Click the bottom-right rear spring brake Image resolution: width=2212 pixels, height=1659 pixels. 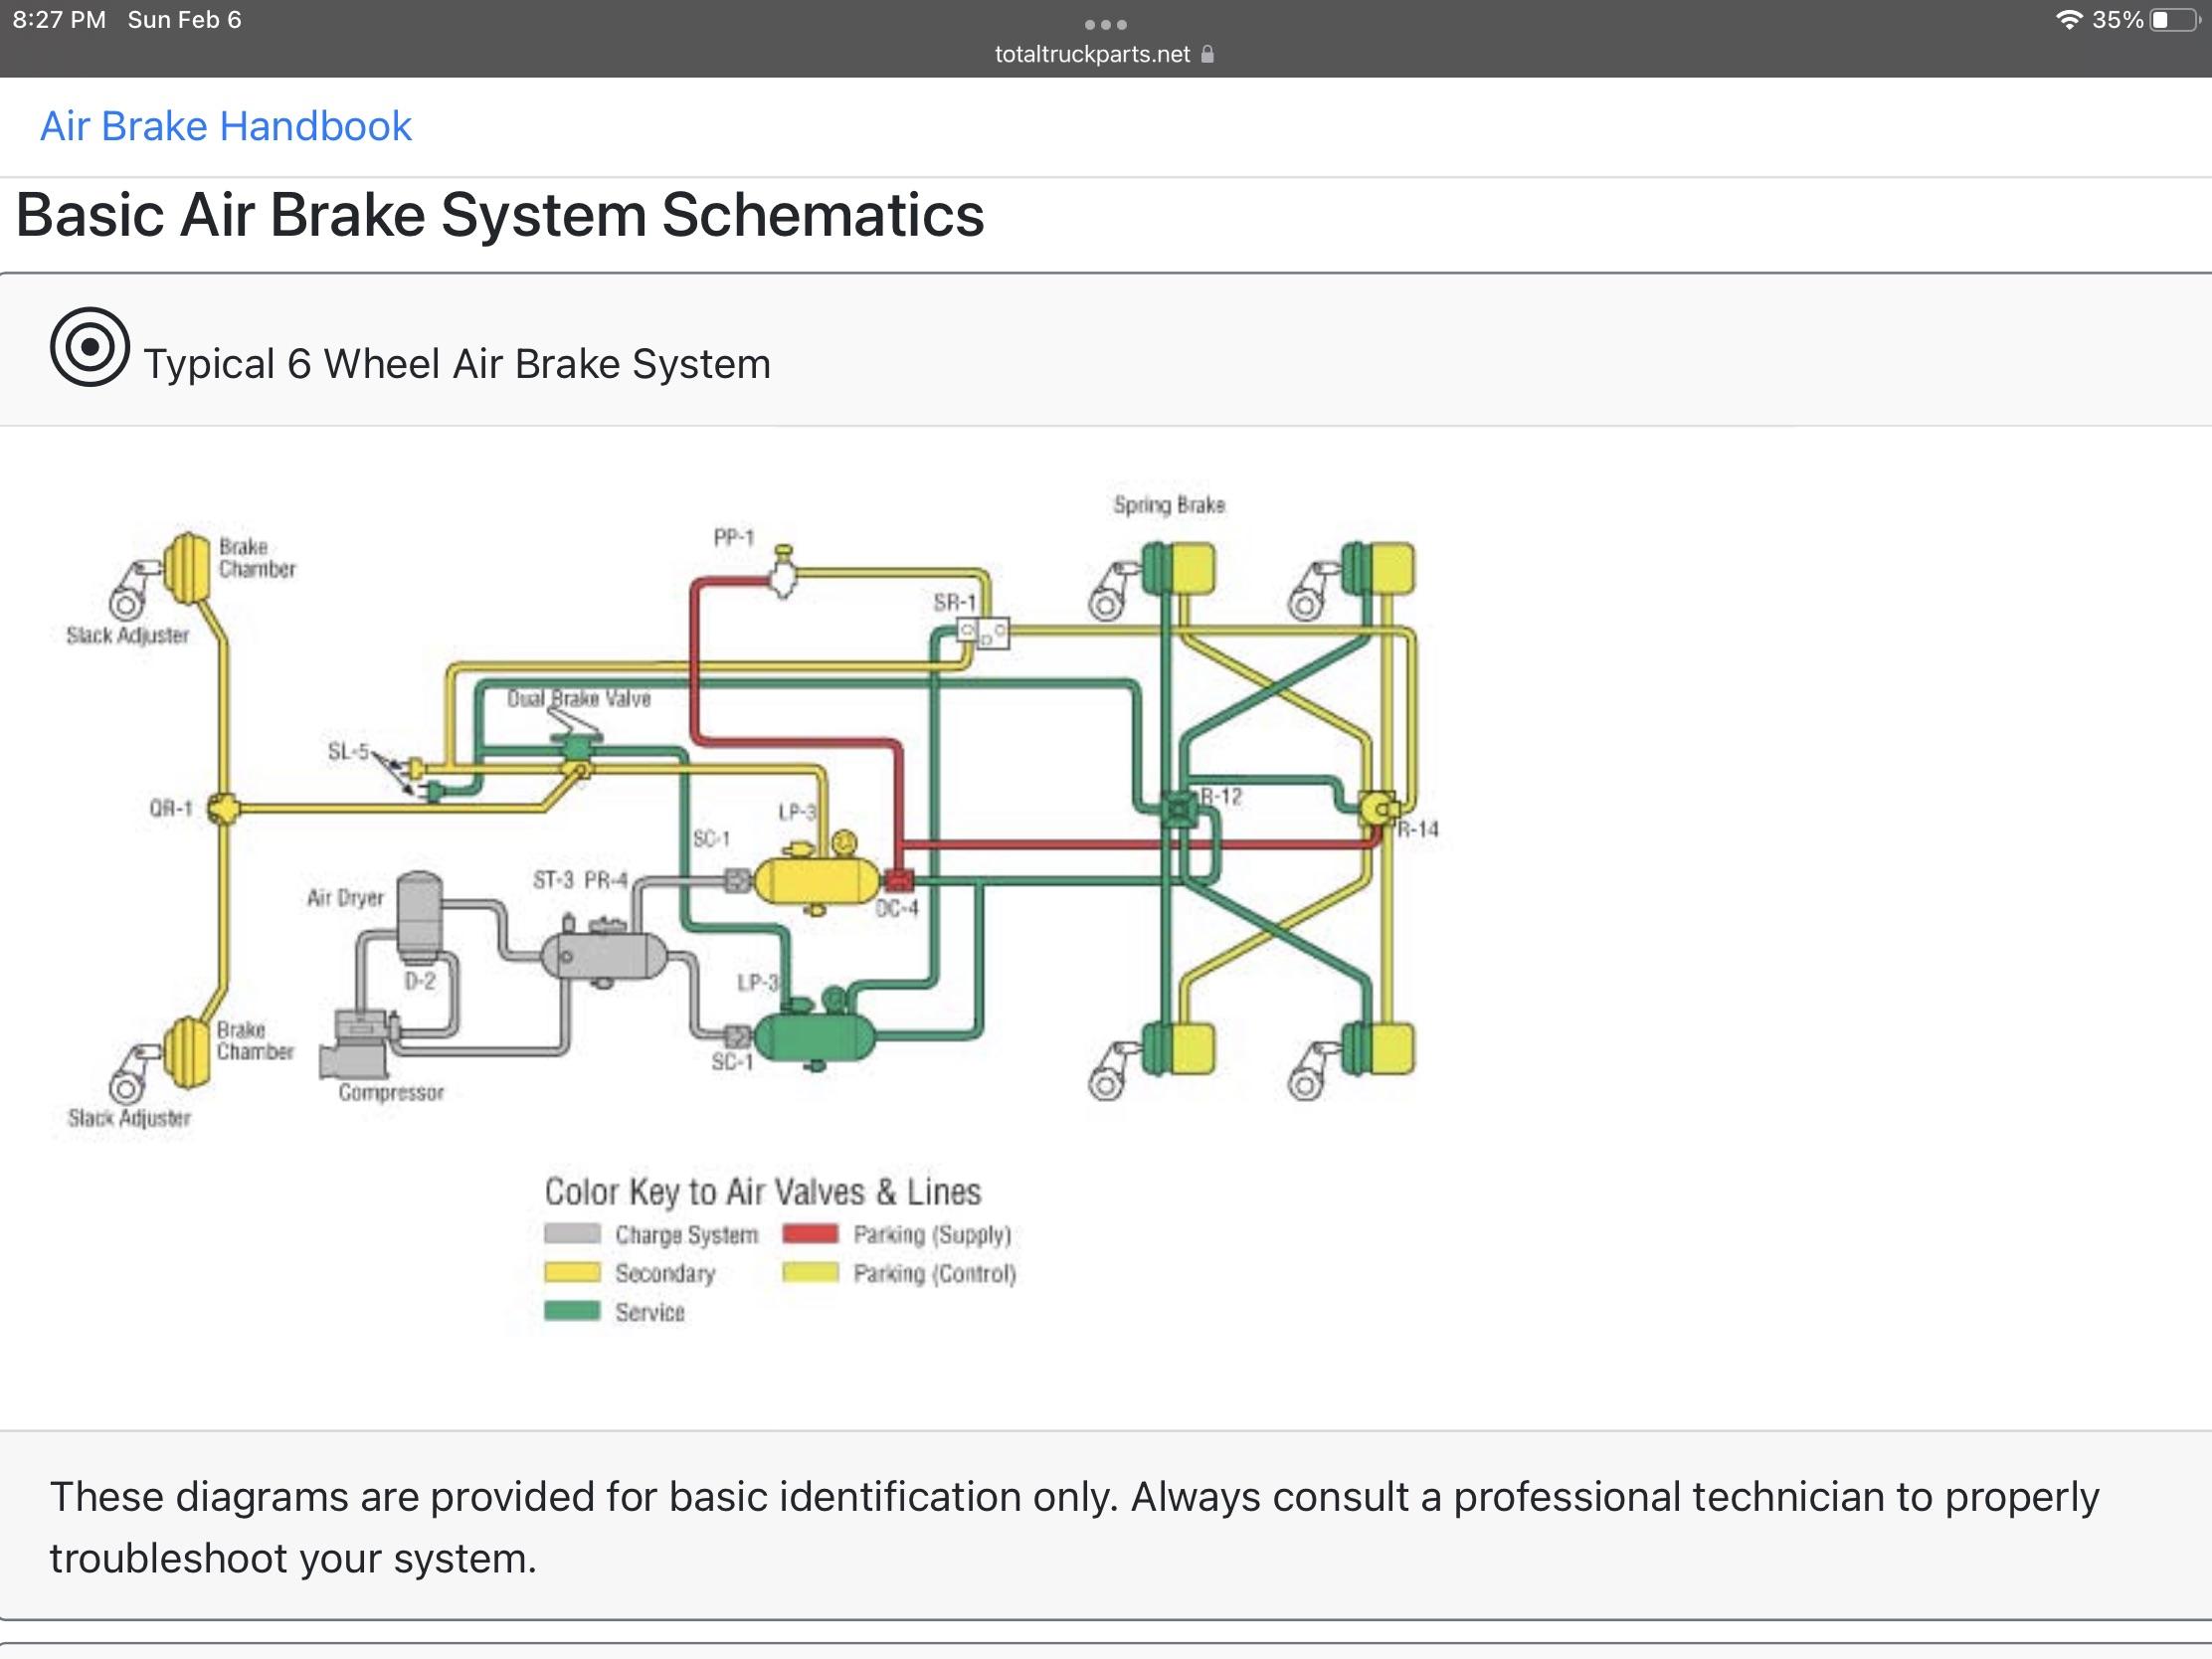coord(1378,1049)
